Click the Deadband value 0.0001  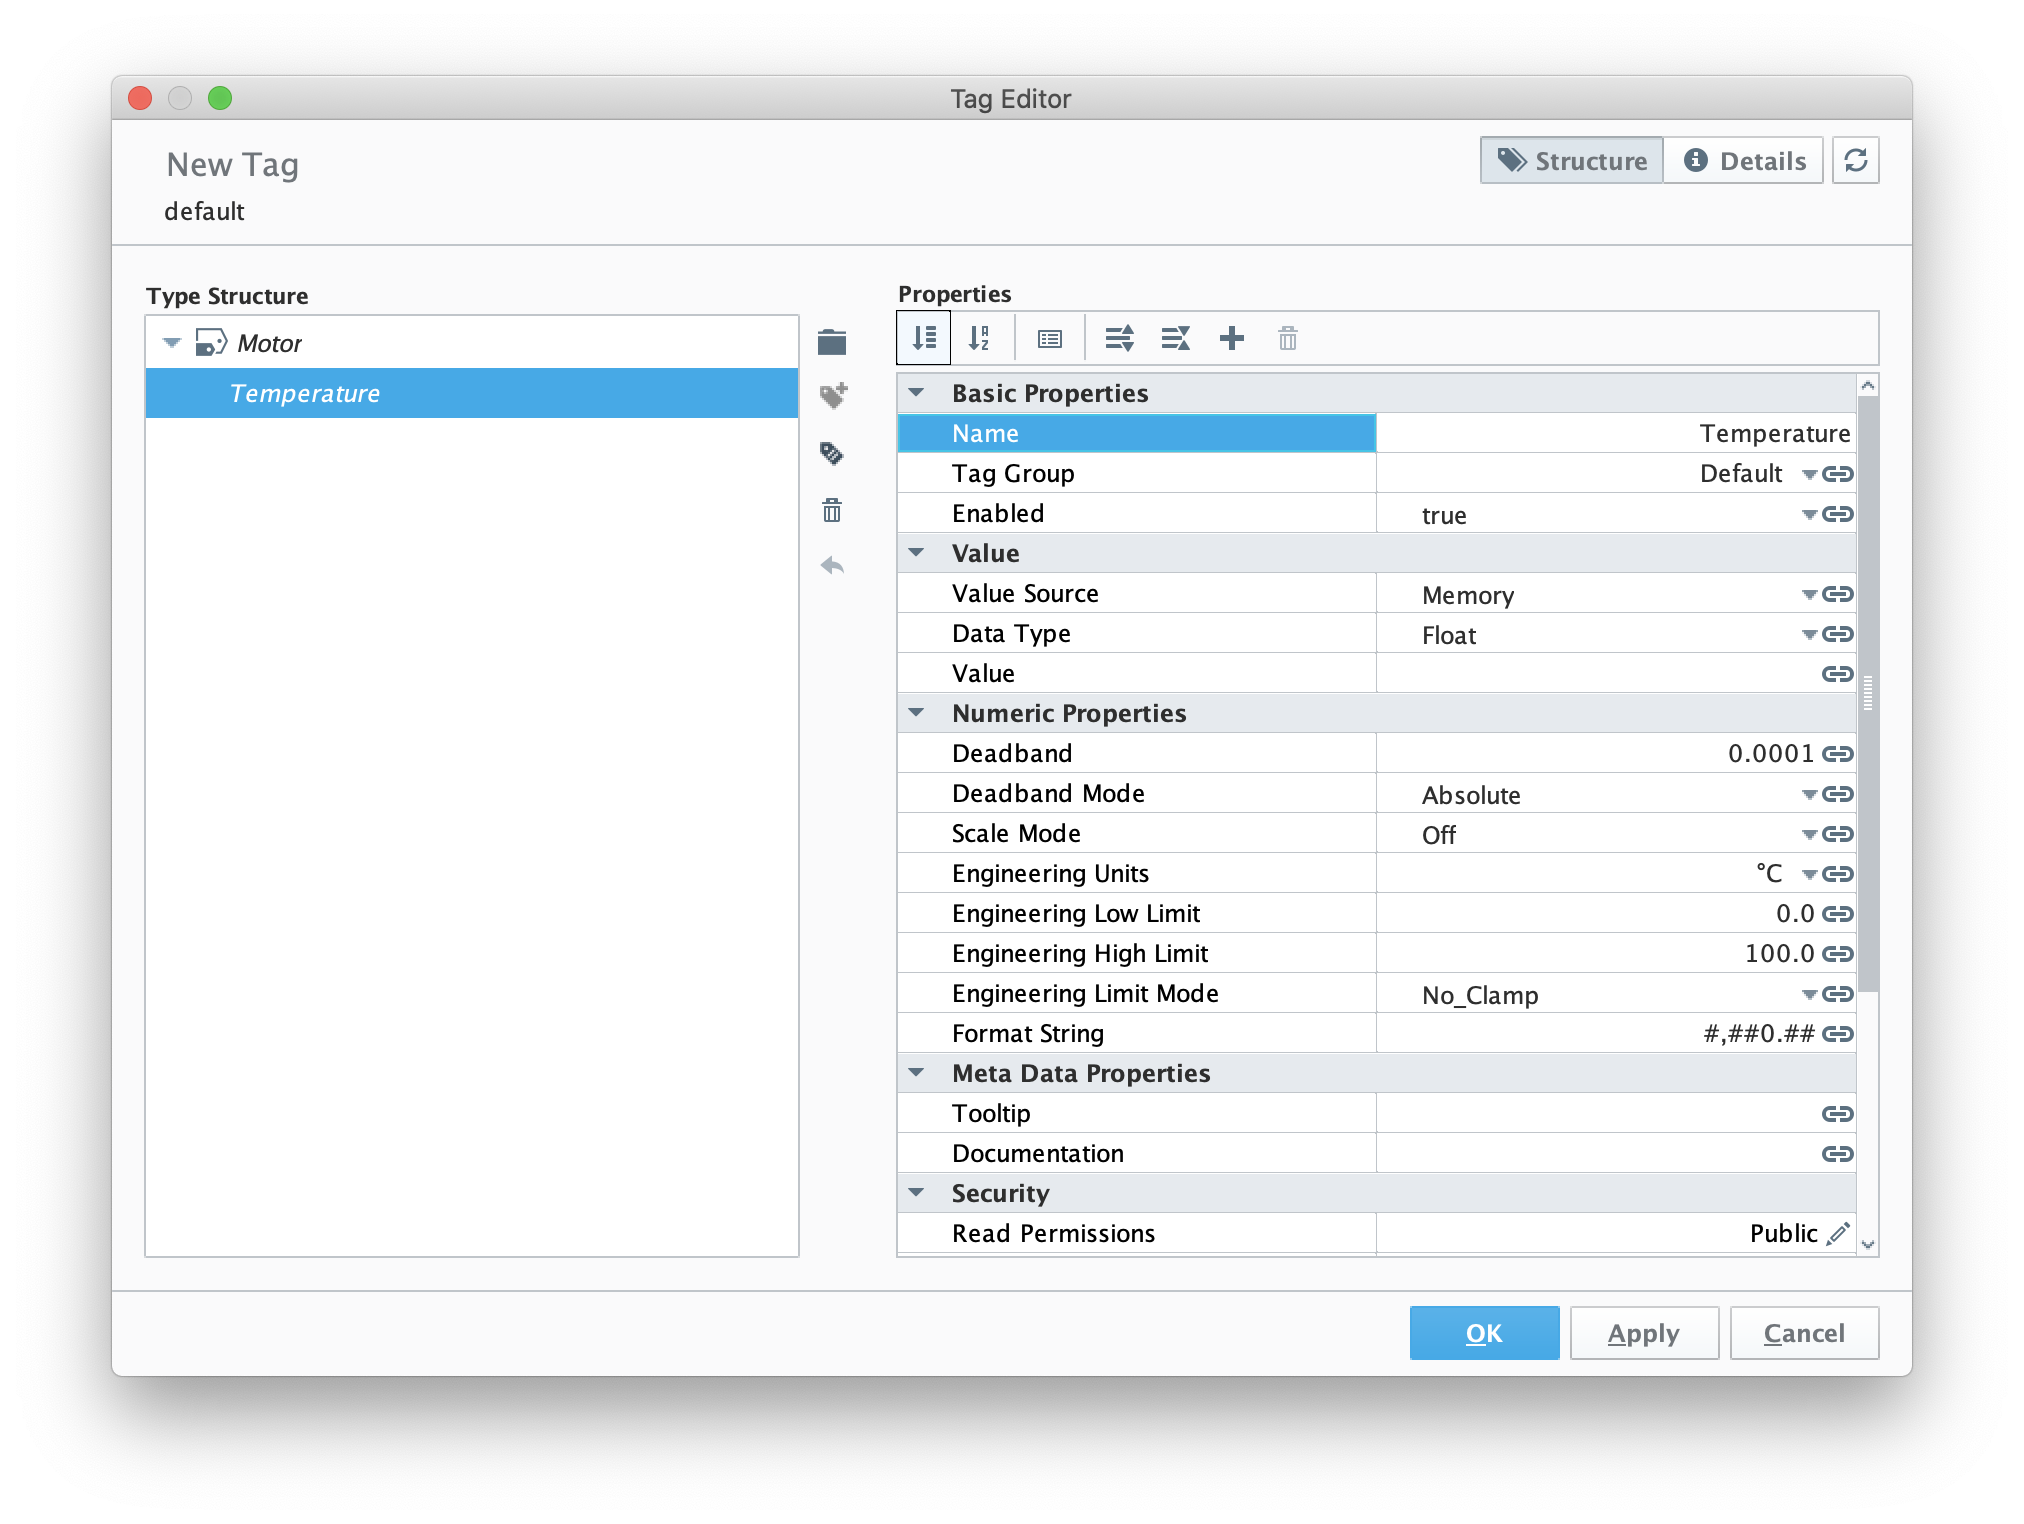click(x=1770, y=754)
